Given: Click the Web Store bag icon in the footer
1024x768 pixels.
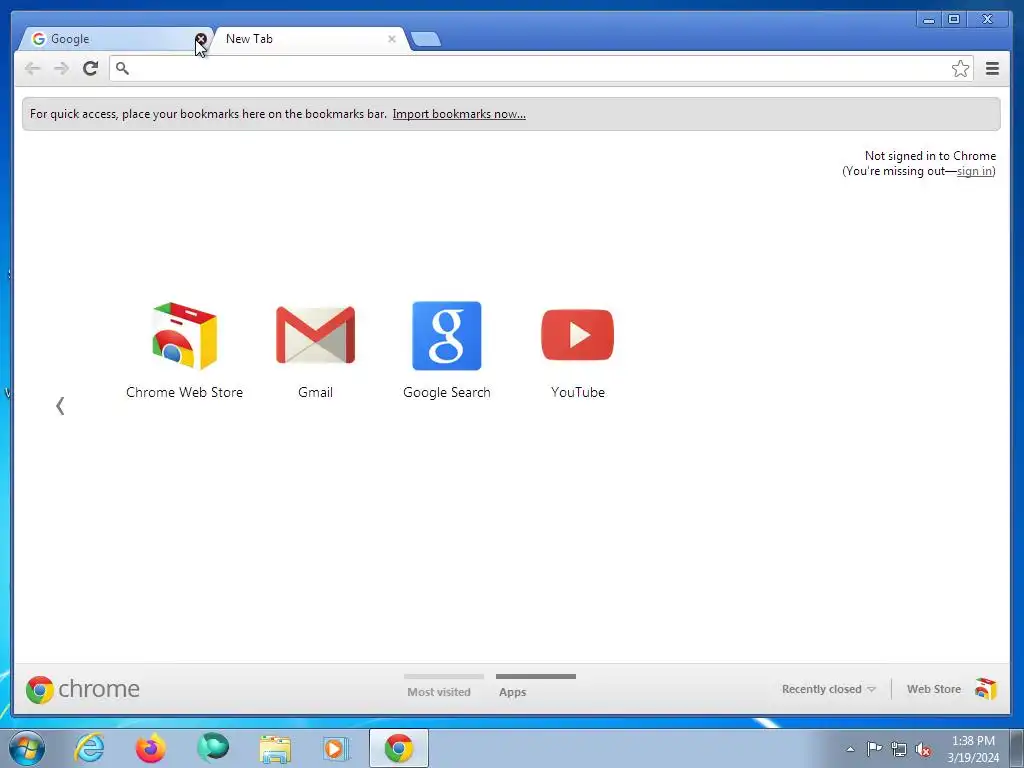Looking at the screenshot, I should coord(986,688).
